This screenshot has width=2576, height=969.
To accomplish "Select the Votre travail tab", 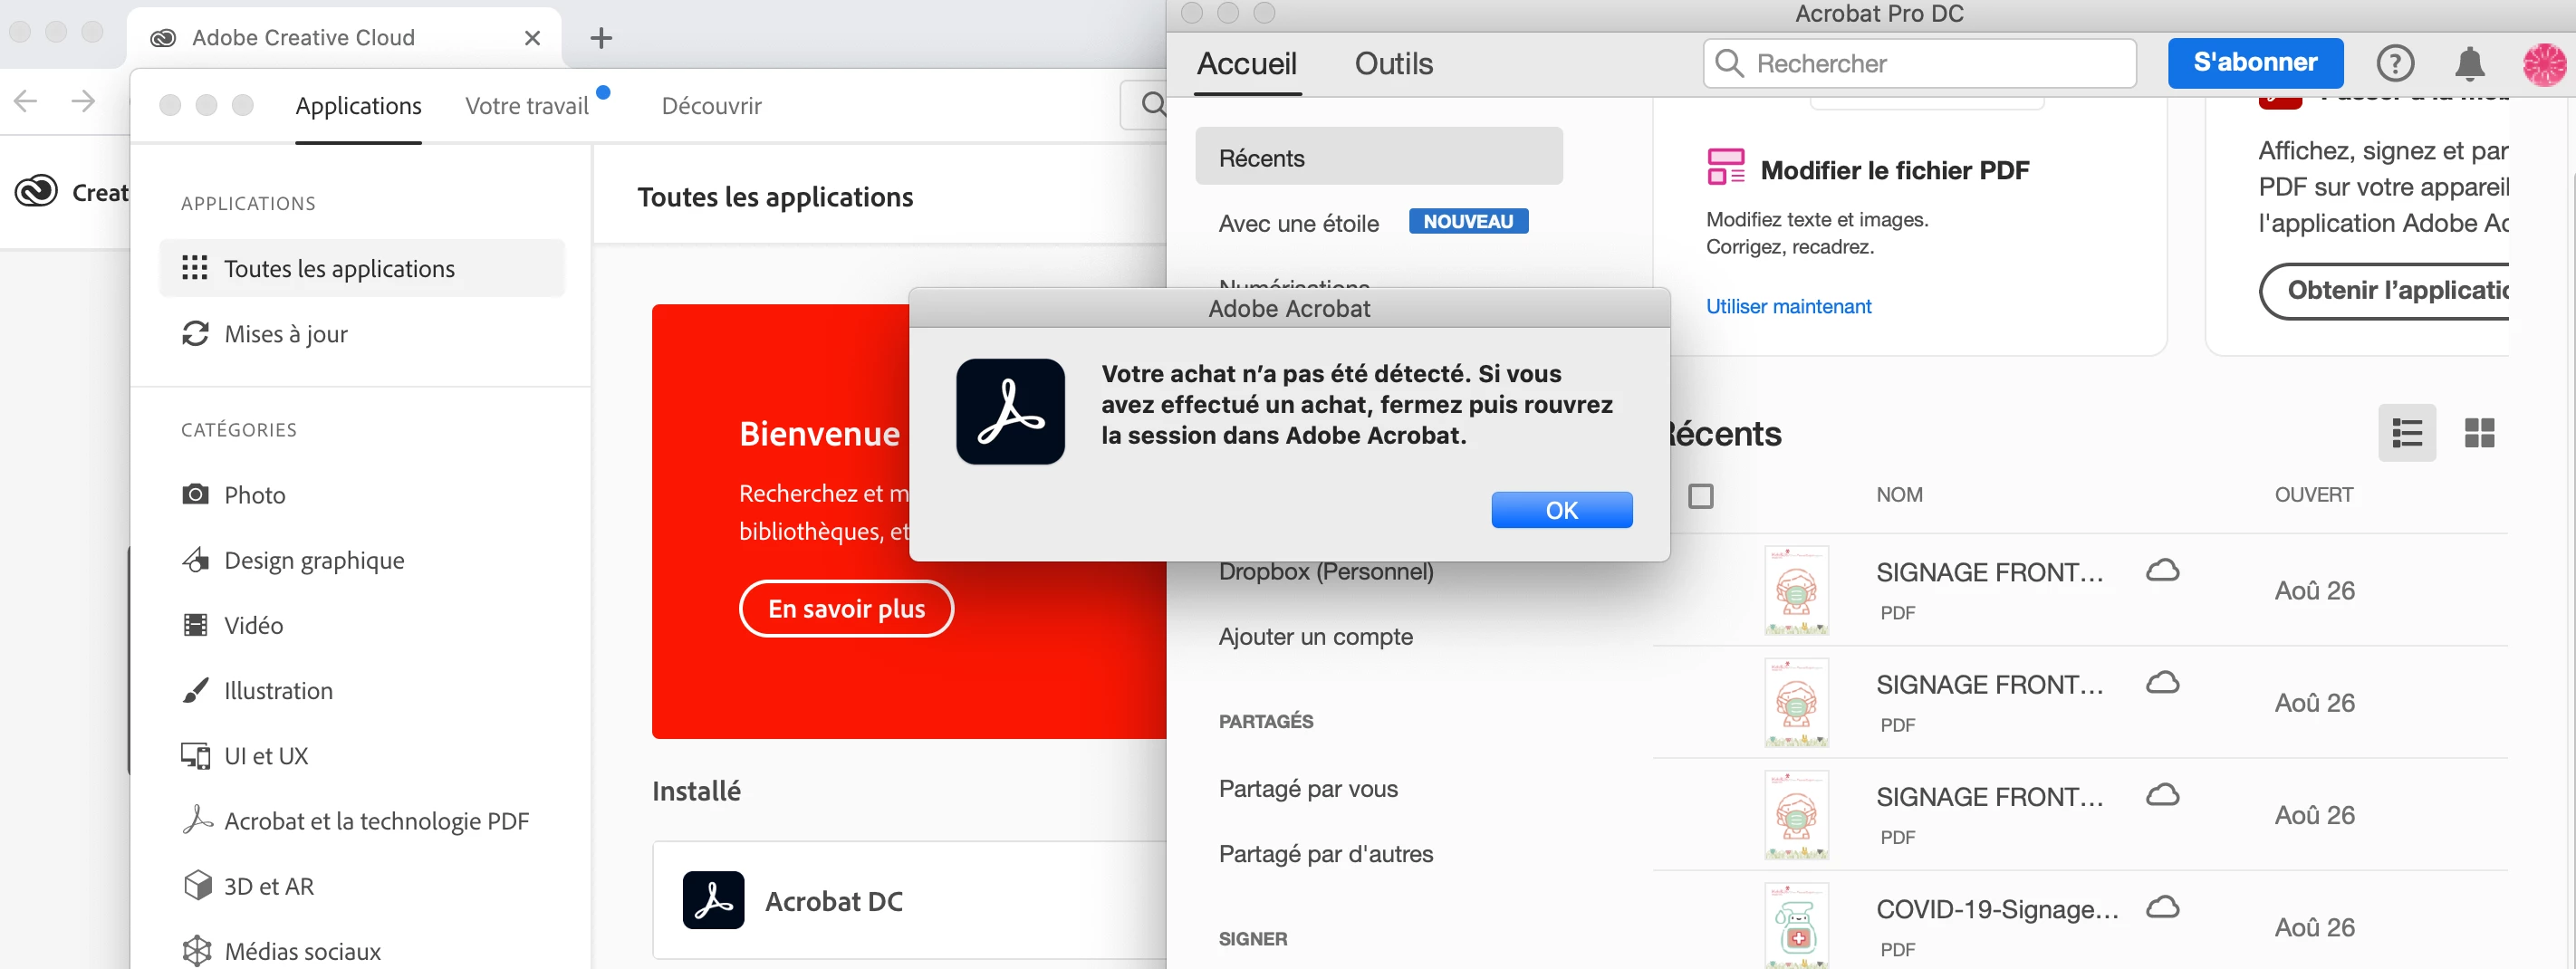I will 526,106.
